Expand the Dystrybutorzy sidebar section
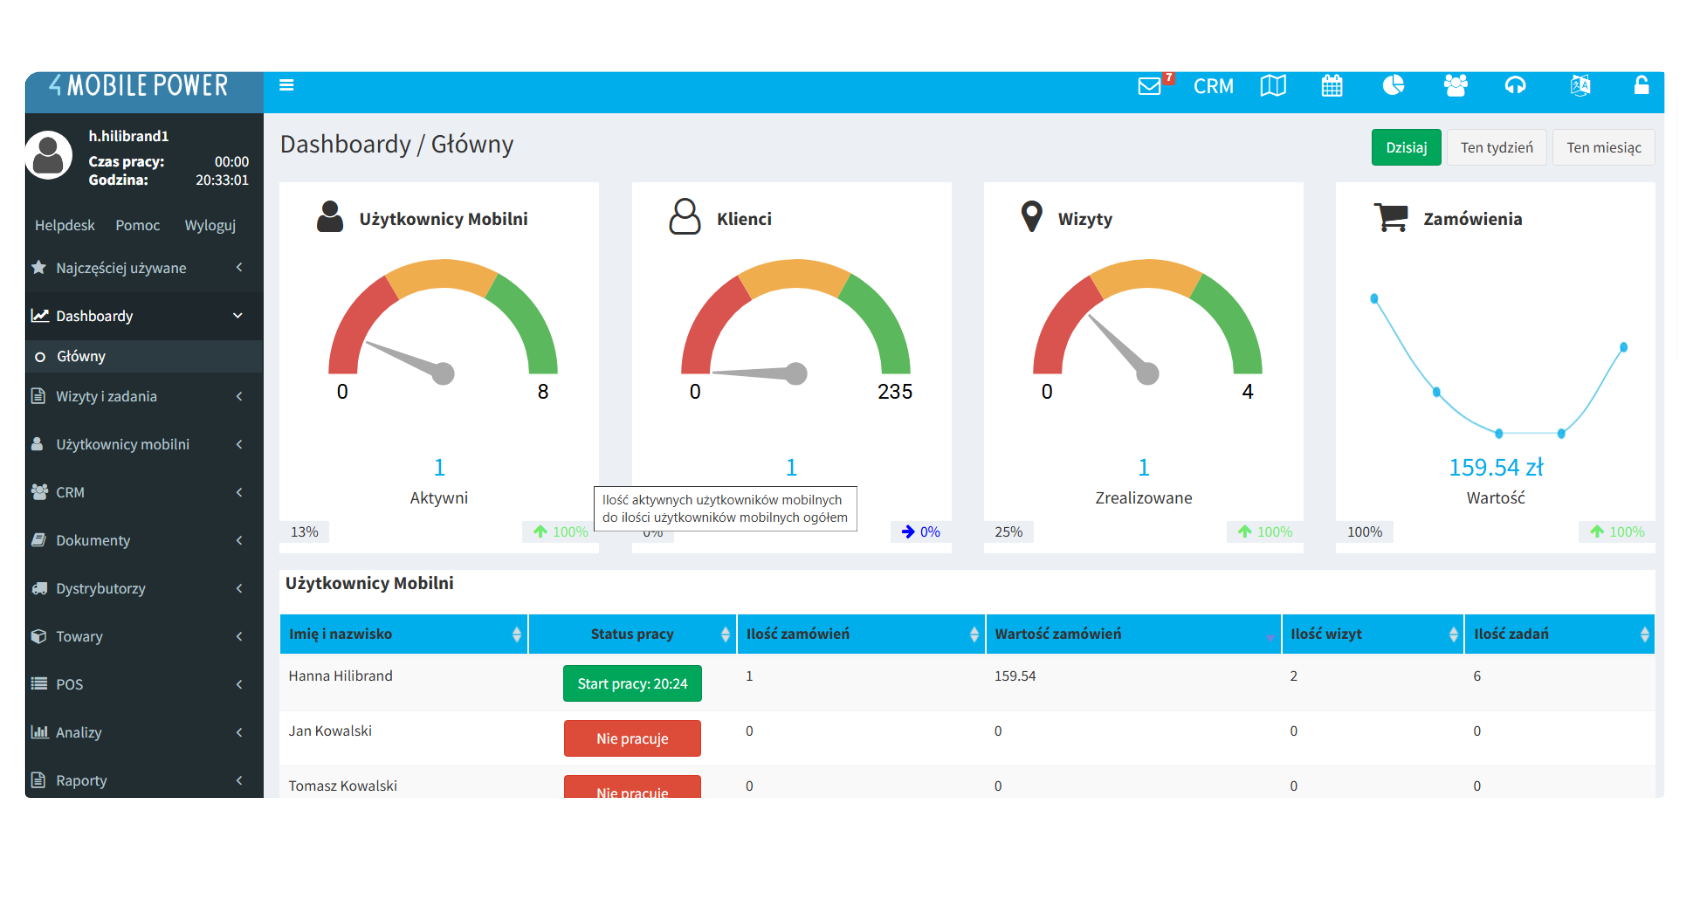The height and width of the screenshot is (900, 1700). point(136,589)
